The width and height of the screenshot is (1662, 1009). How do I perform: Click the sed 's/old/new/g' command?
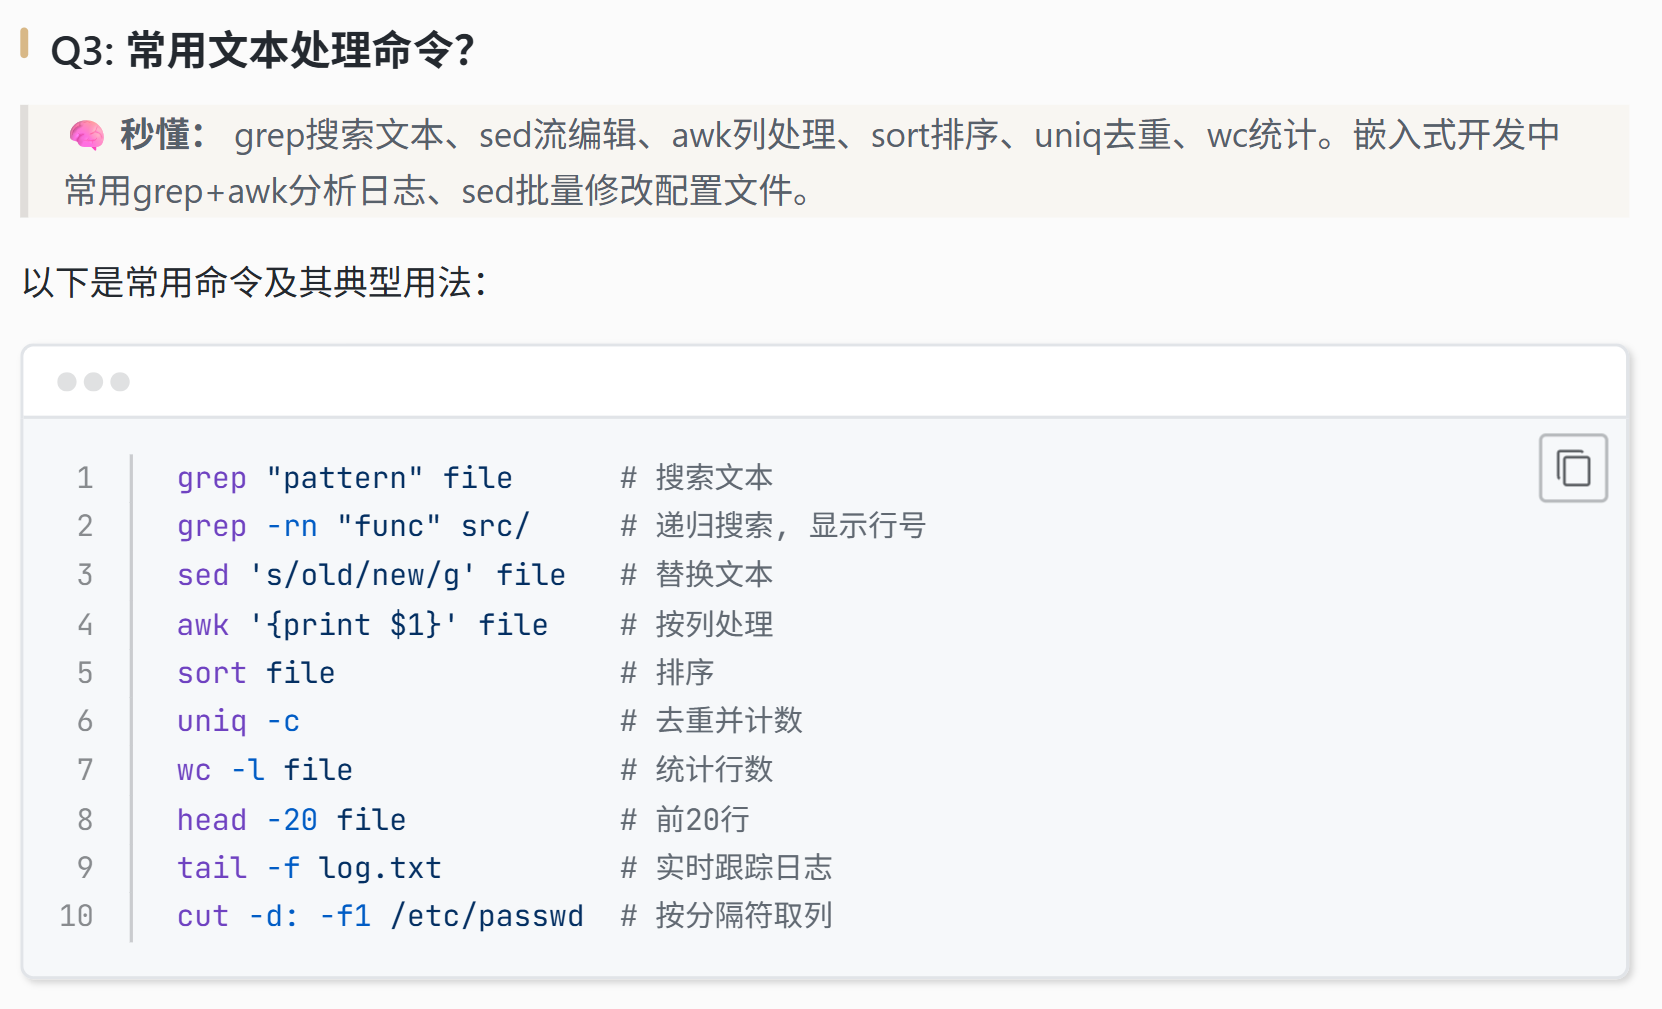tap(371, 575)
